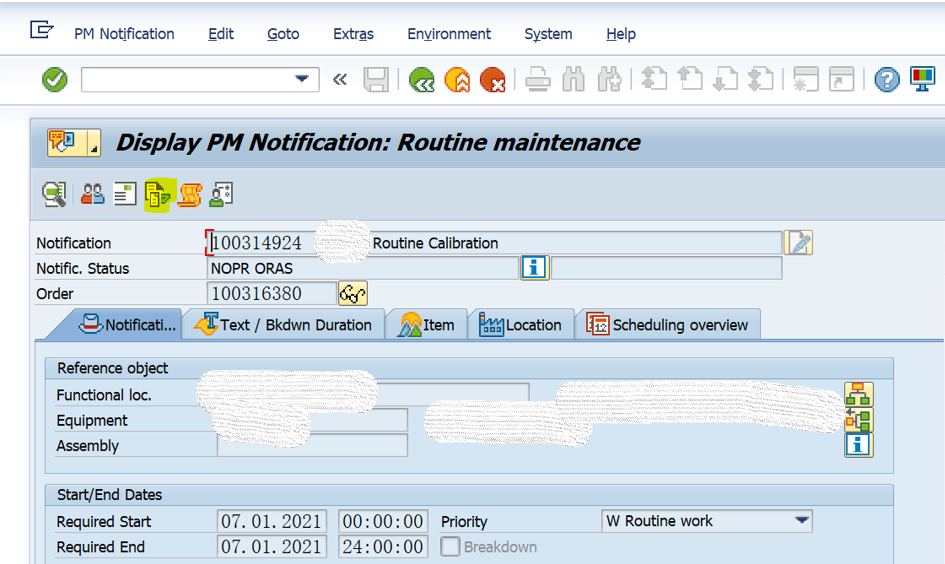The width and height of the screenshot is (945, 564).
Task: Click the reference object info icon
Action: tap(859, 445)
